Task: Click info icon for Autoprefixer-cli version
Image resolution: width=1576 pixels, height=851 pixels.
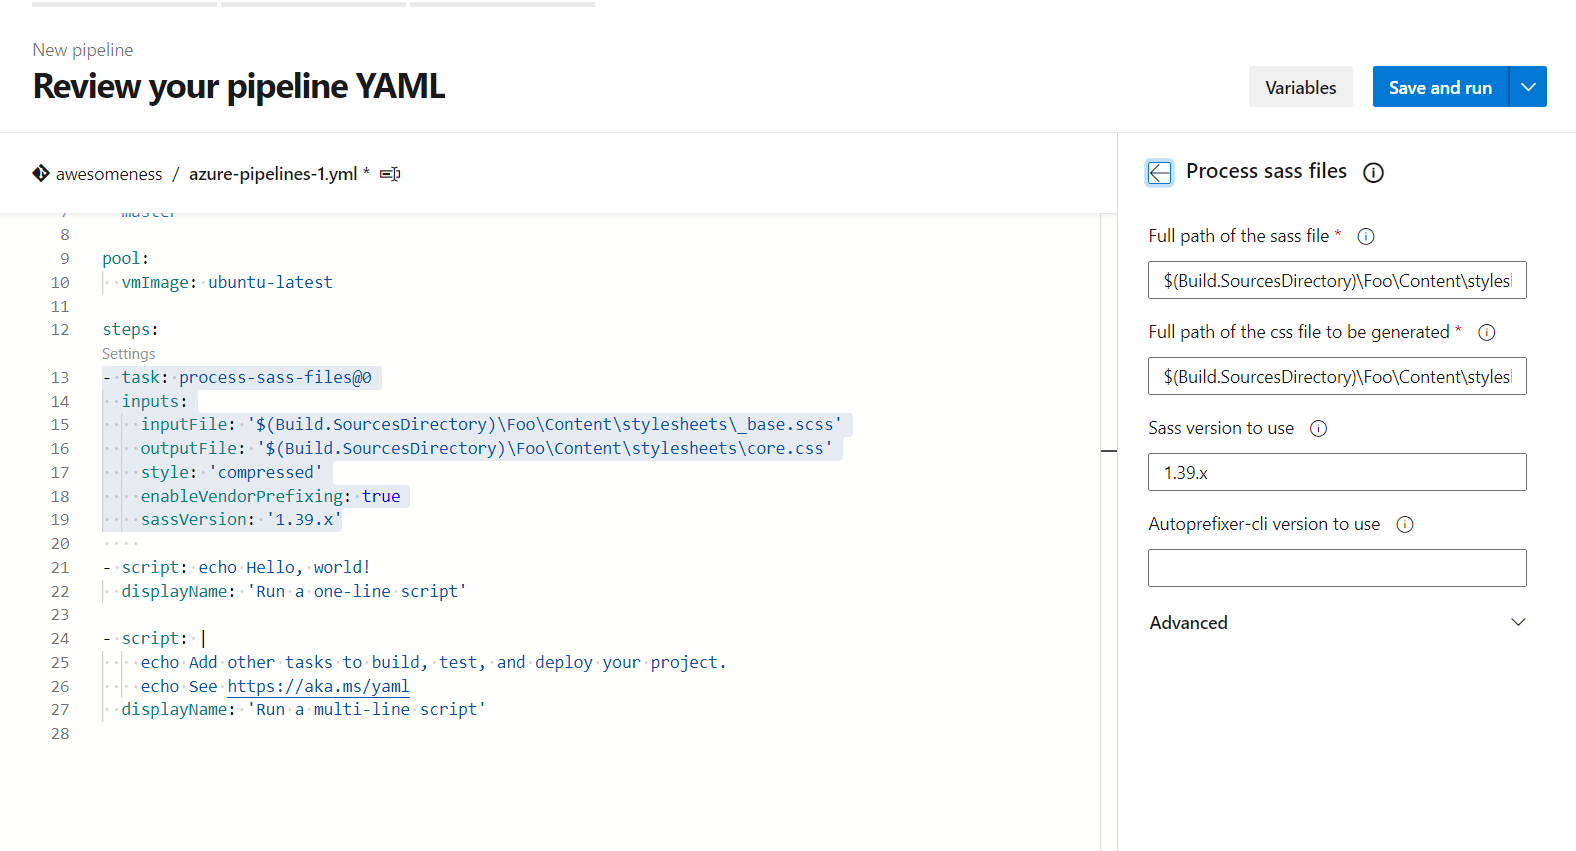Action: 1405,525
